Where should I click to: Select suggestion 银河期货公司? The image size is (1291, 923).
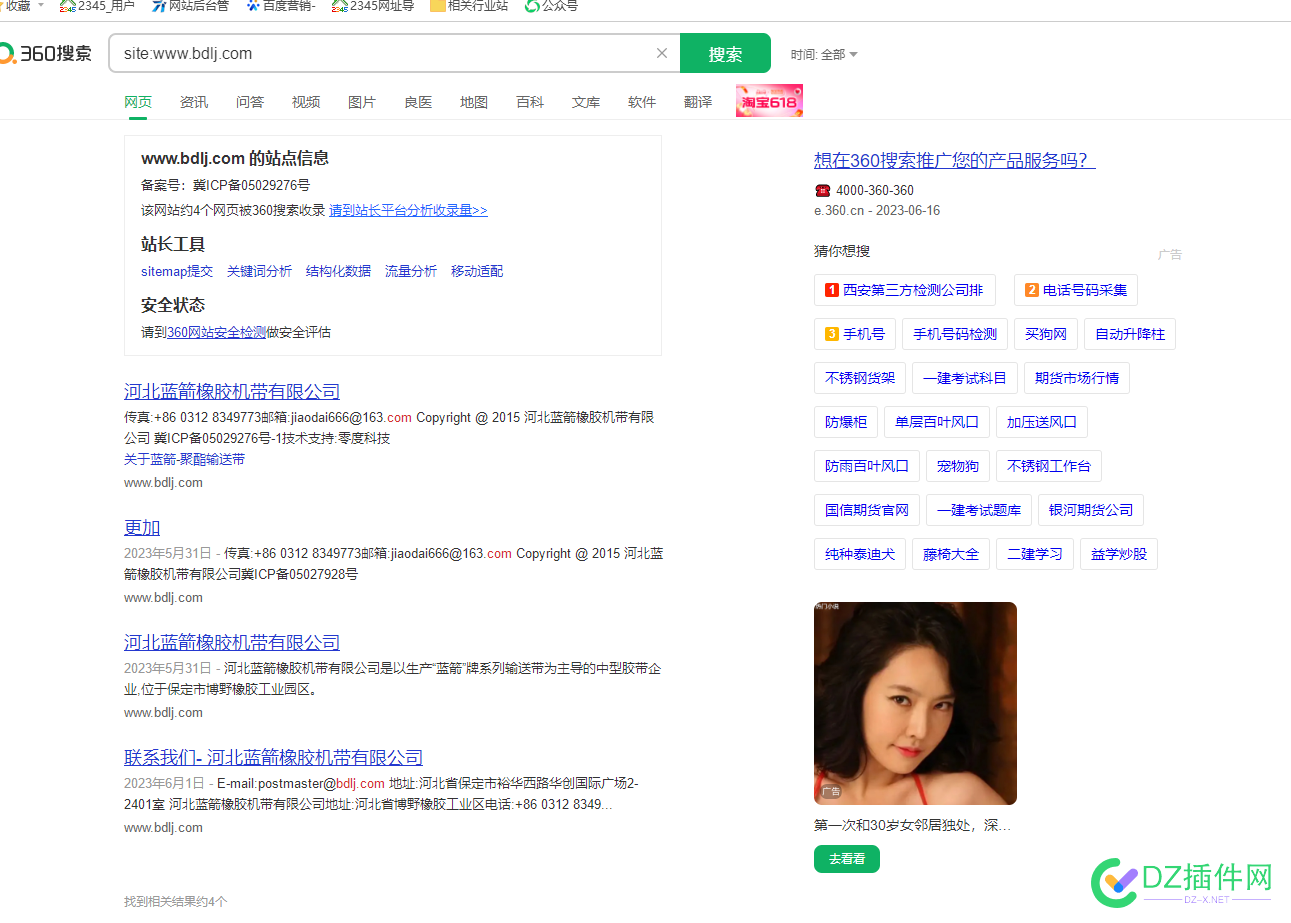pos(1091,510)
